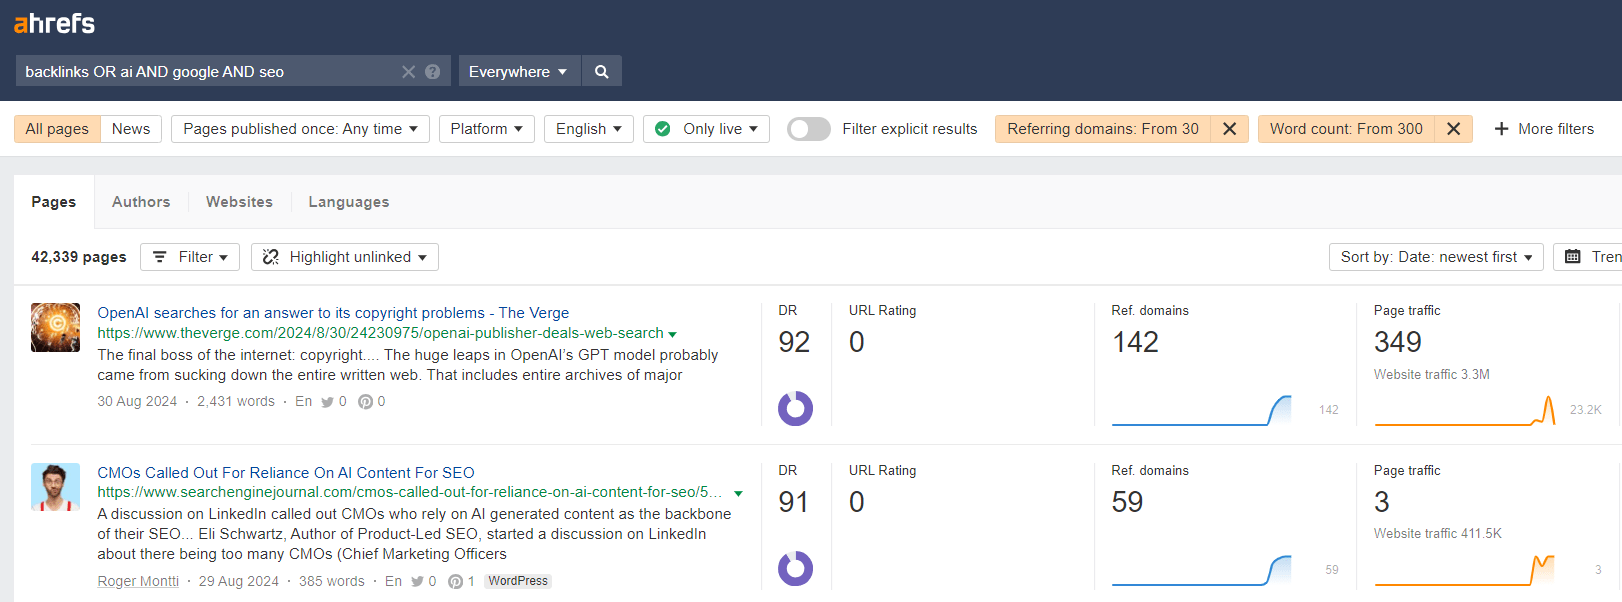
Task: Click the 42,339 pages count
Action: (x=79, y=257)
